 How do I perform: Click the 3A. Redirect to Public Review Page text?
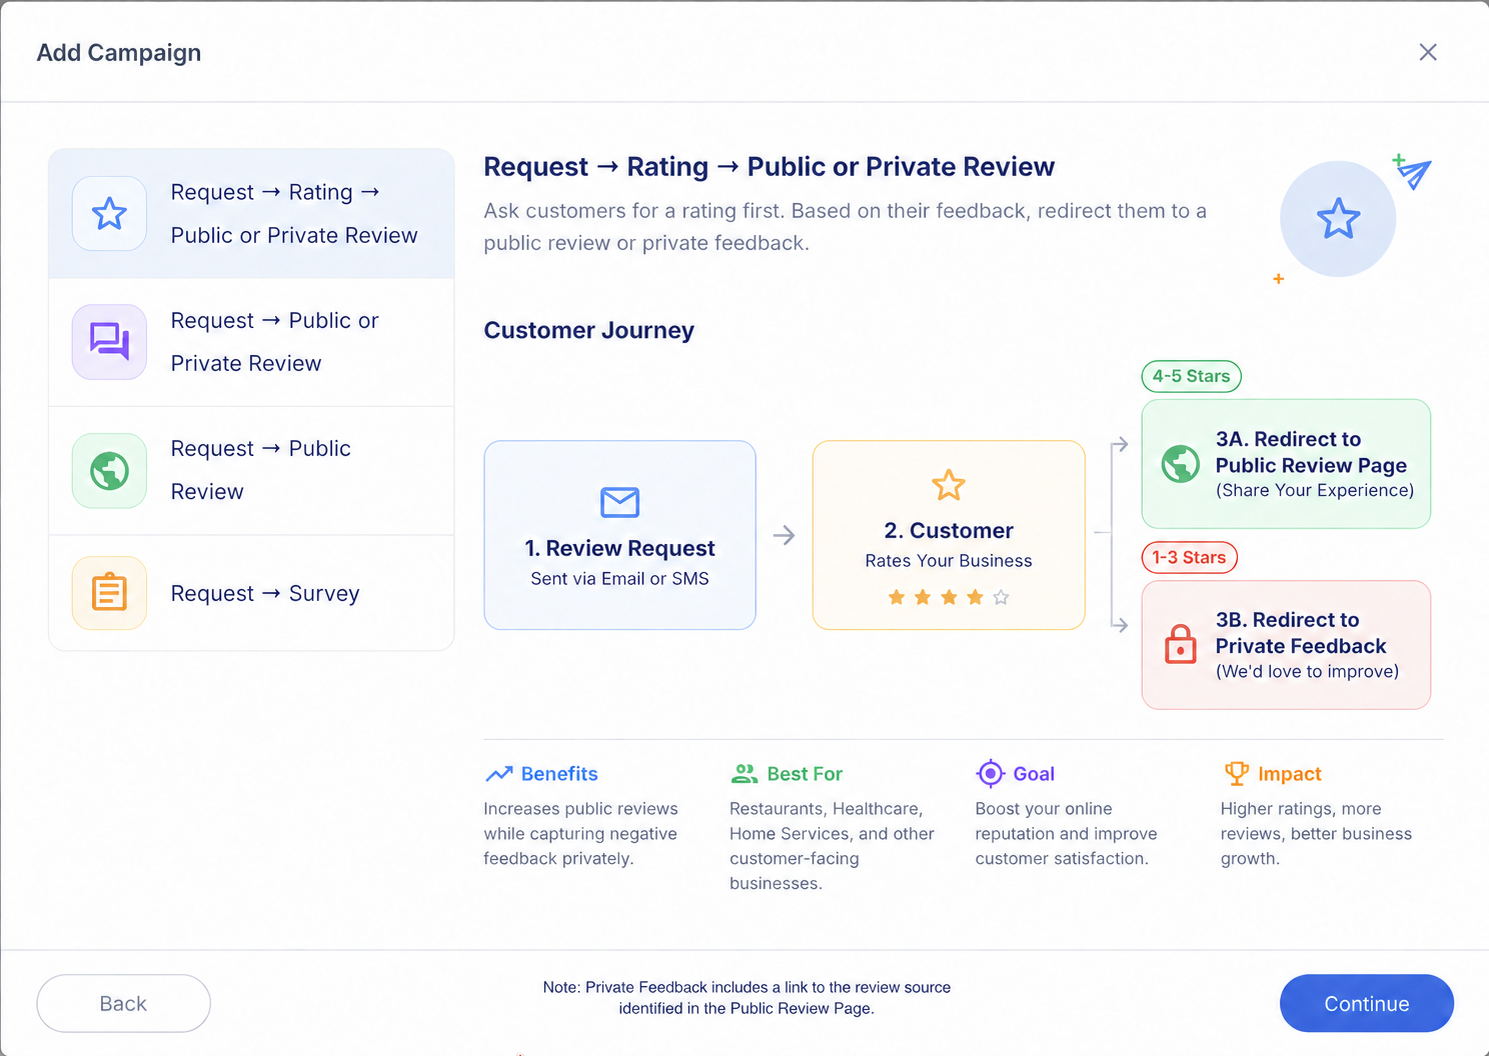pos(1311,452)
